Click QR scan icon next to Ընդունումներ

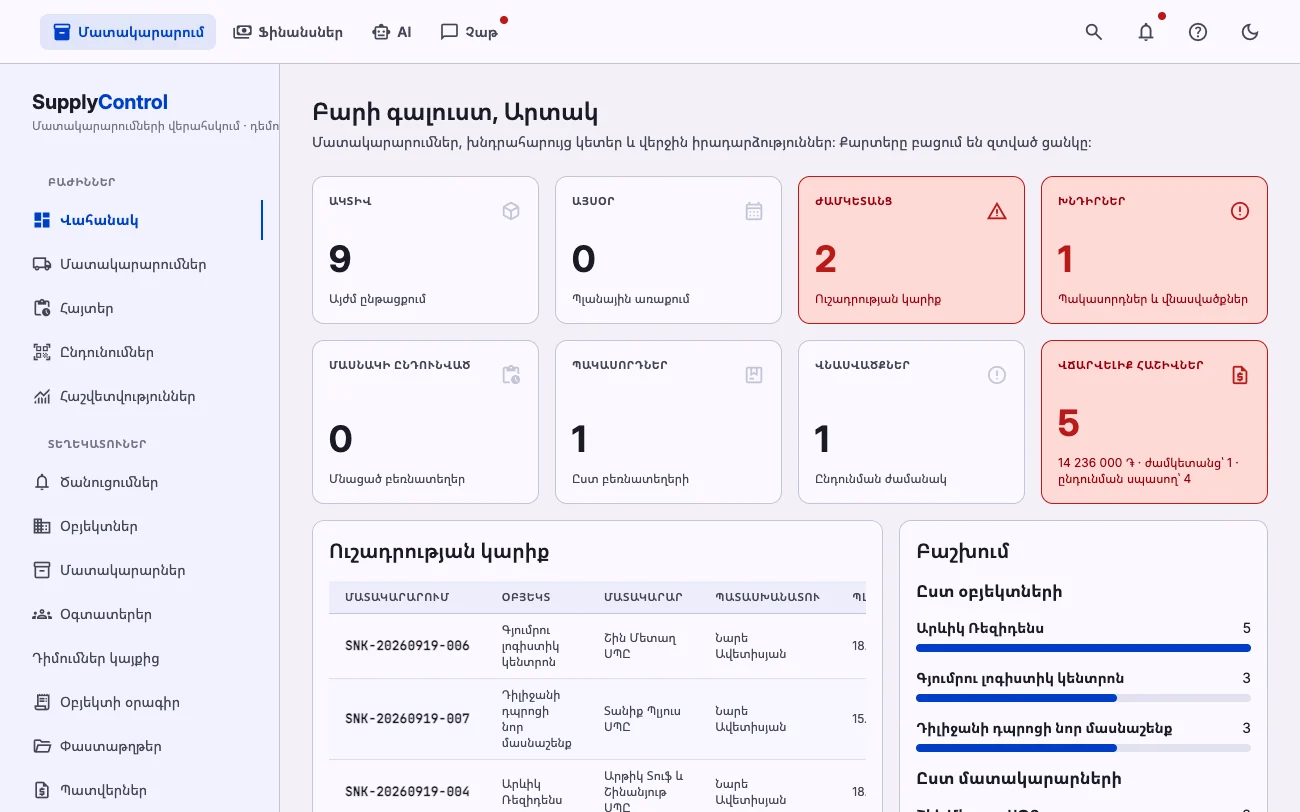point(42,352)
